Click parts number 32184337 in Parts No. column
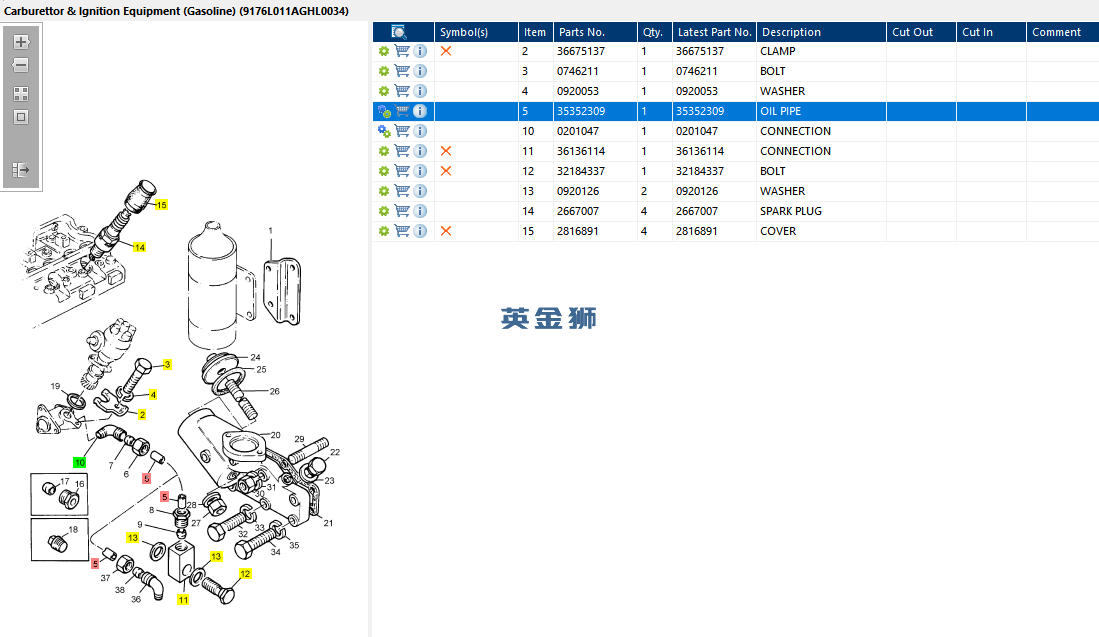Image resolution: width=1099 pixels, height=637 pixels. click(581, 171)
